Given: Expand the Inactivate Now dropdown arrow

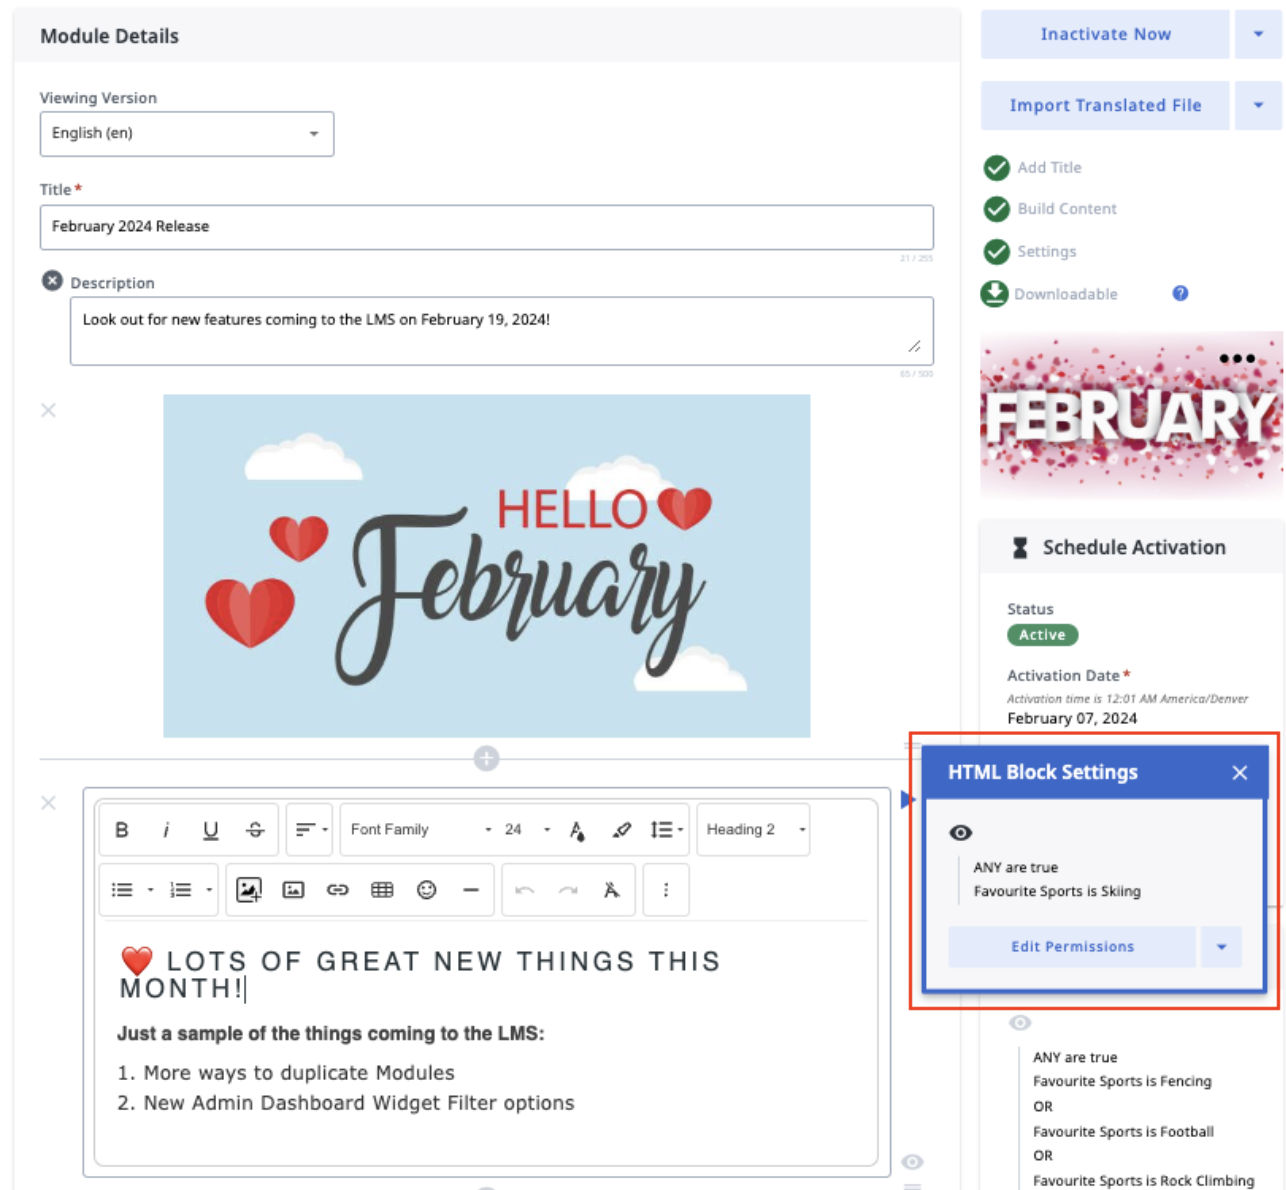Looking at the screenshot, I should click(1258, 34).
